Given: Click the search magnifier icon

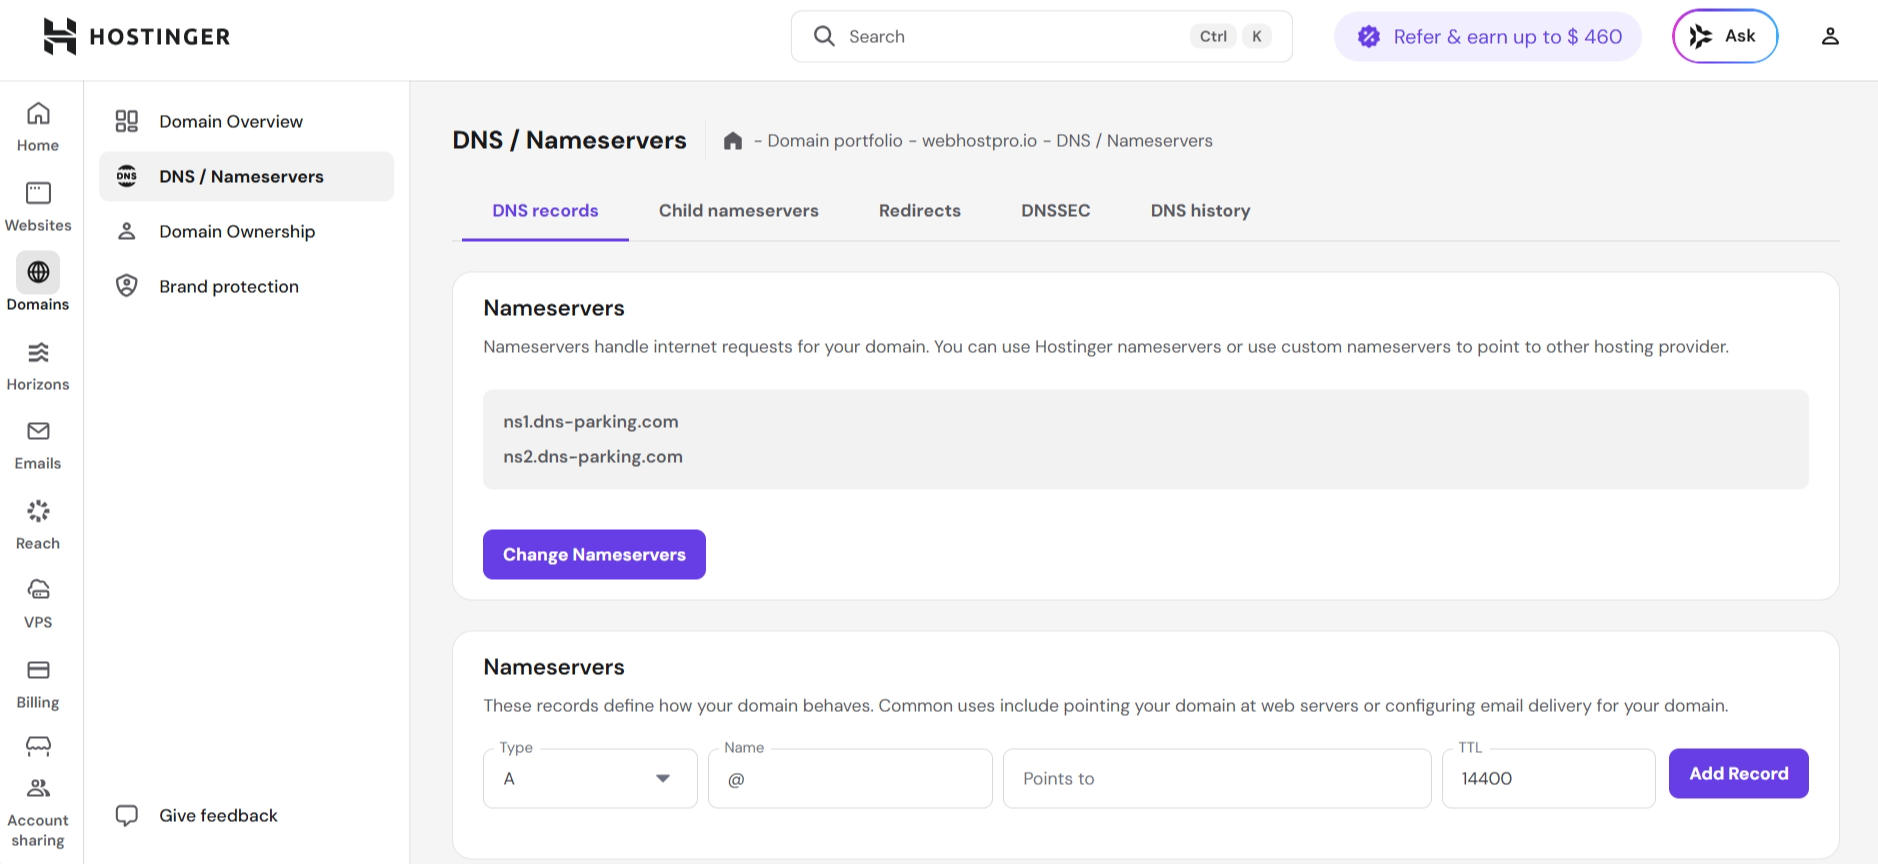Looking at the screenshot, I should click(824, 36).
